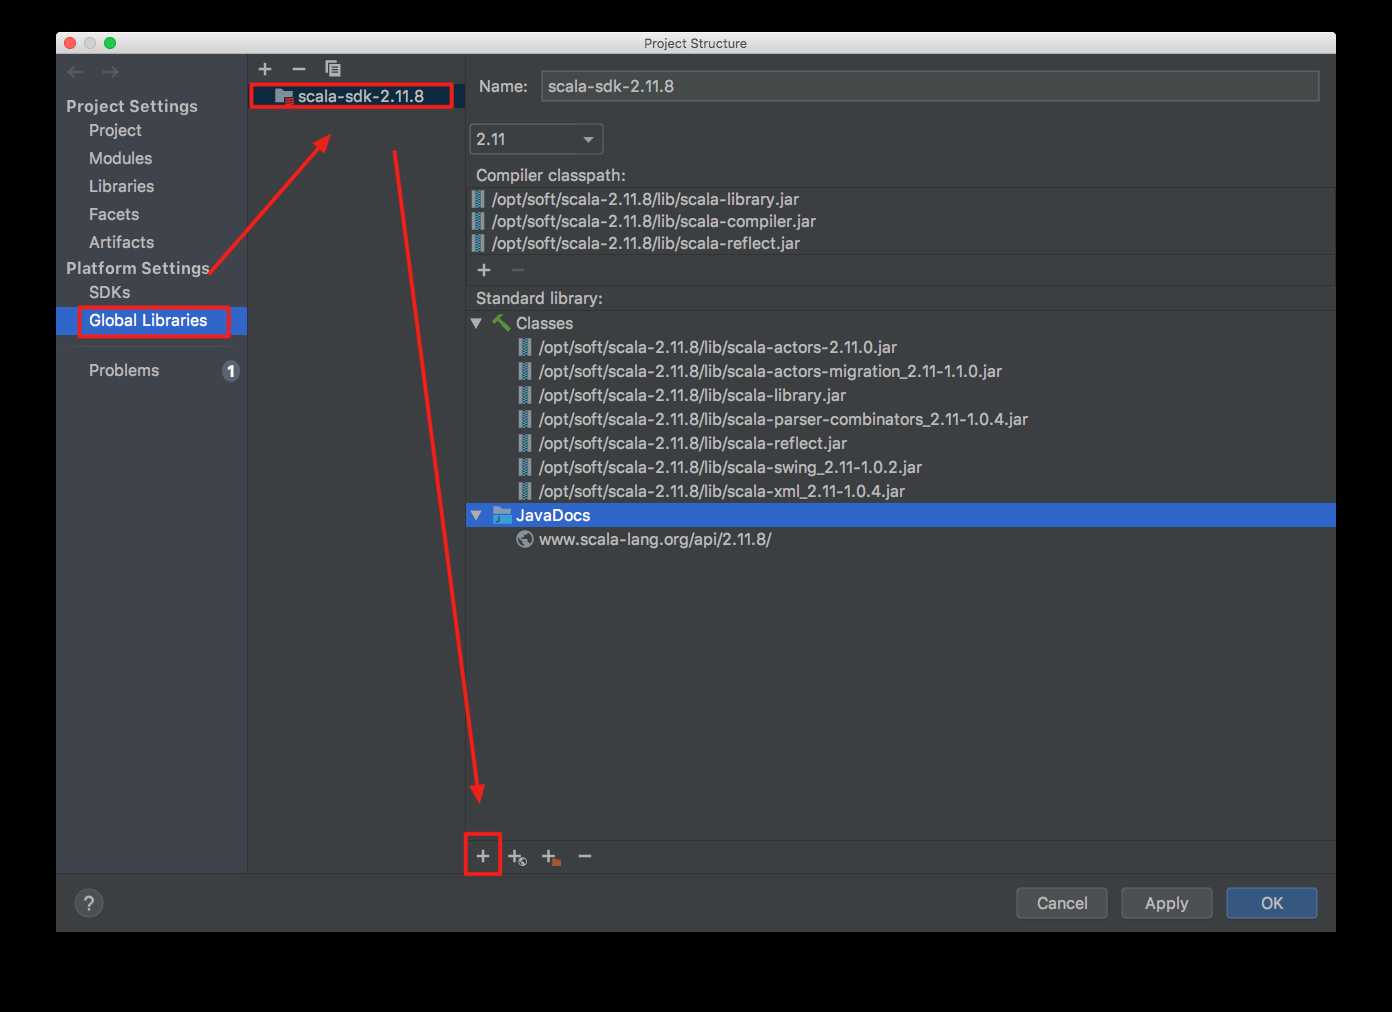Open the Problems page
The height and width of the screenshot is (1012, 1392).
tap(124, 370)
